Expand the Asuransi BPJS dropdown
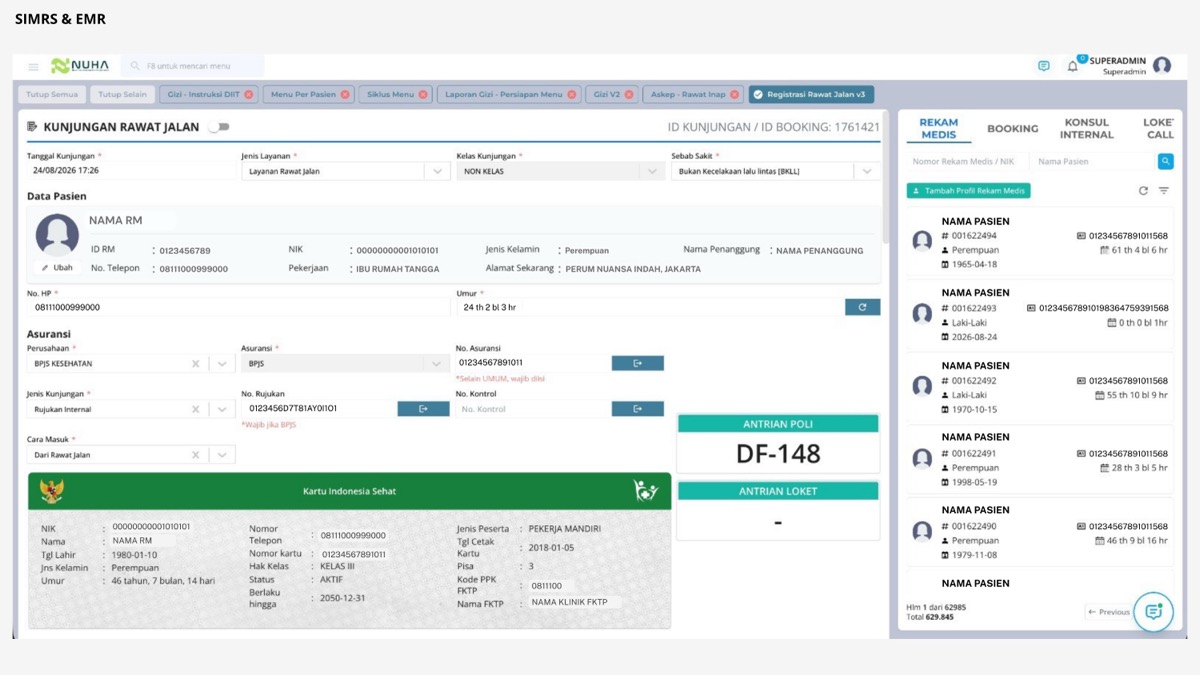Image resolution: width=1200 pixels, height=675 pixels. pos(437,364)
